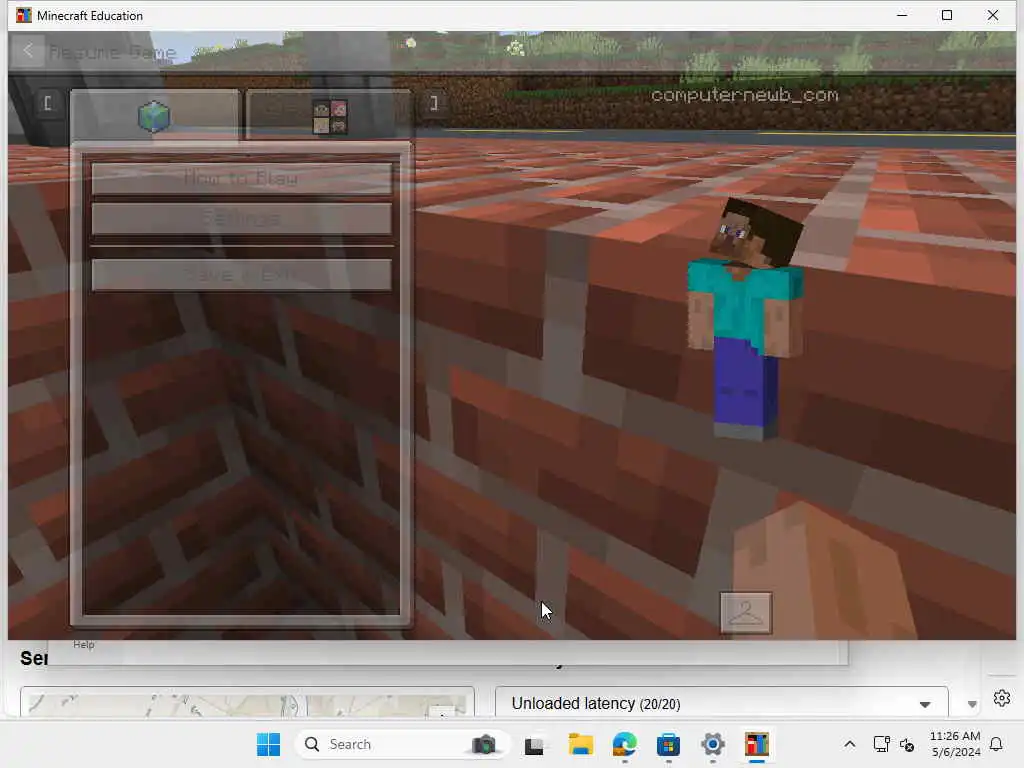Click the left bracket tab navigator
Viewport: 1024px width, 768px height.
coord(48,103)
